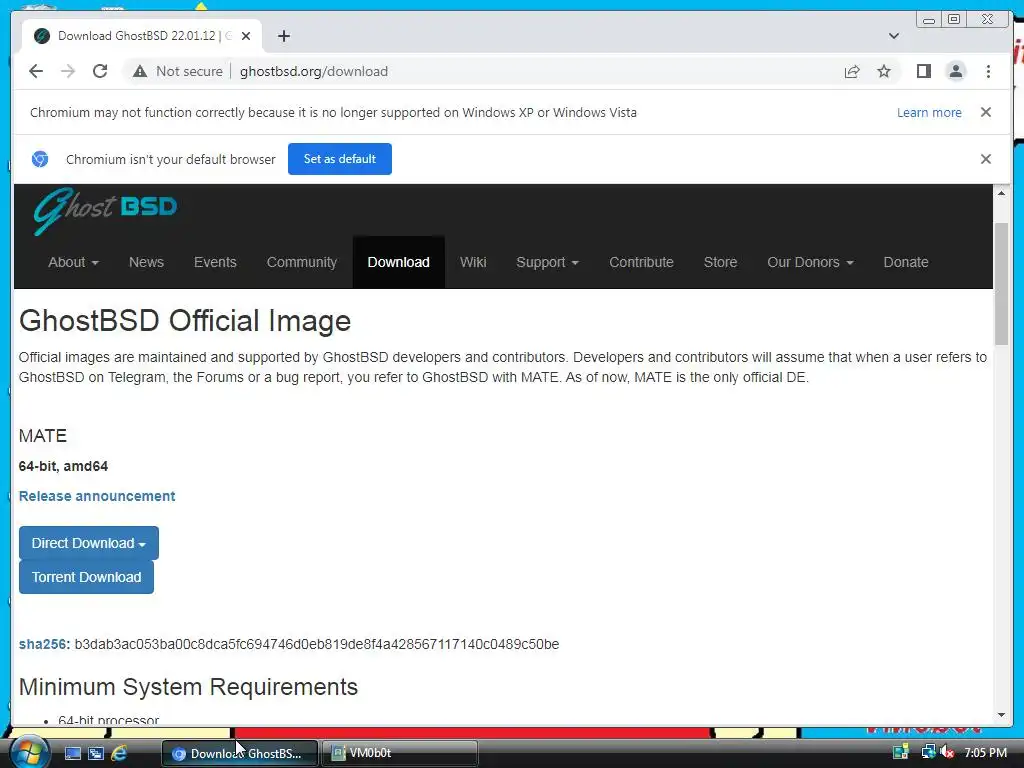Dismiss the Windows XP support warning
Screen dimensions: 1024x768
coord(985,112)
